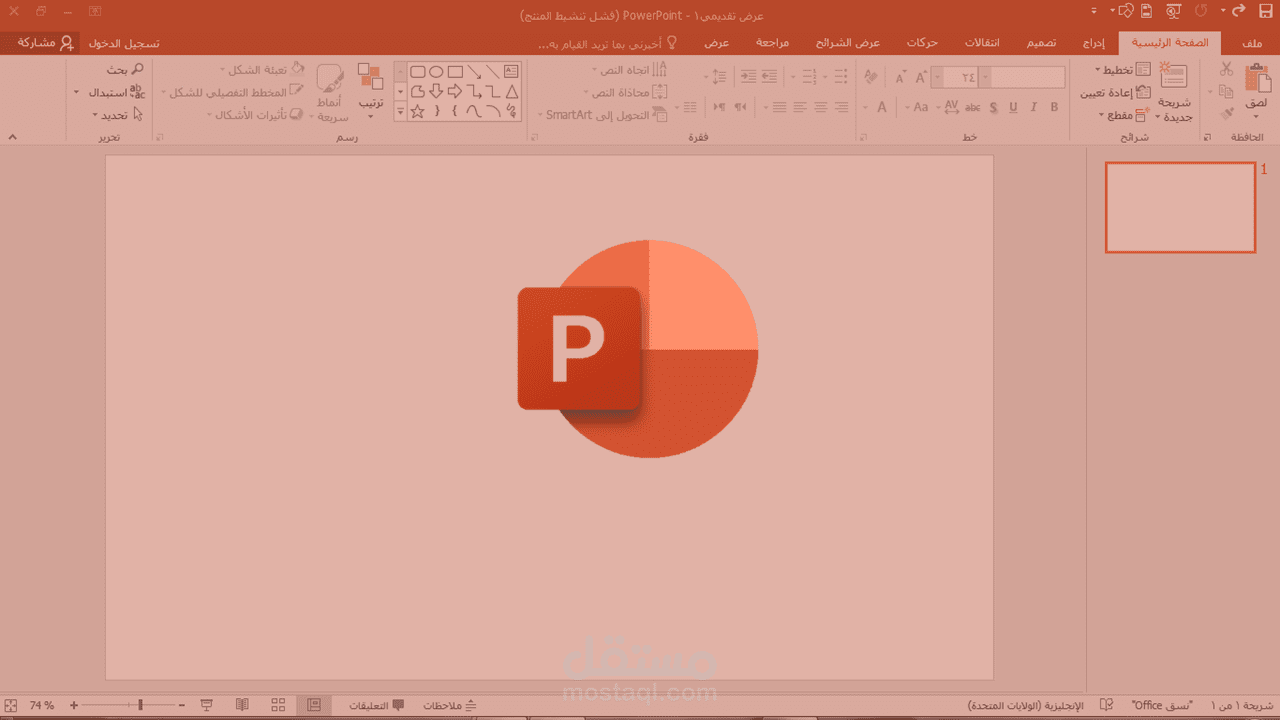Toggle Italic formatting
1280x720 pixels.
[1034, 107]
